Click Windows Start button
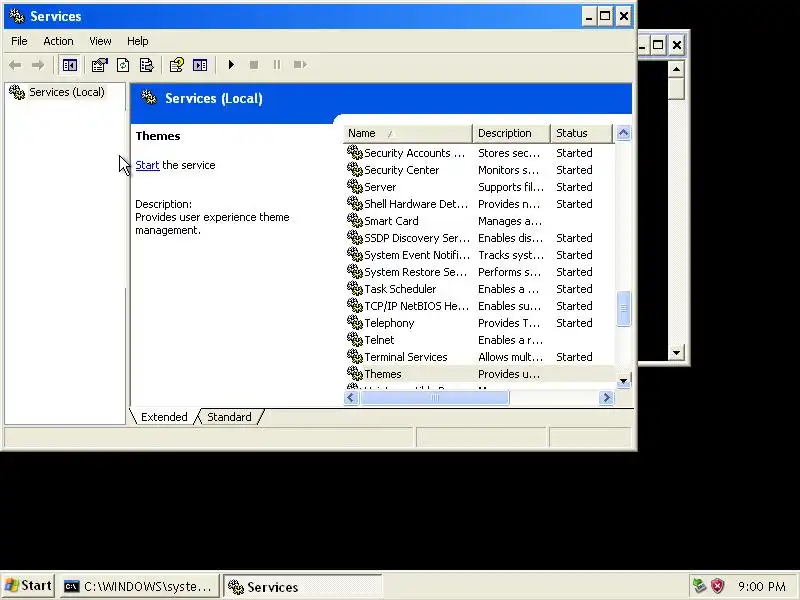 [28, 586]
